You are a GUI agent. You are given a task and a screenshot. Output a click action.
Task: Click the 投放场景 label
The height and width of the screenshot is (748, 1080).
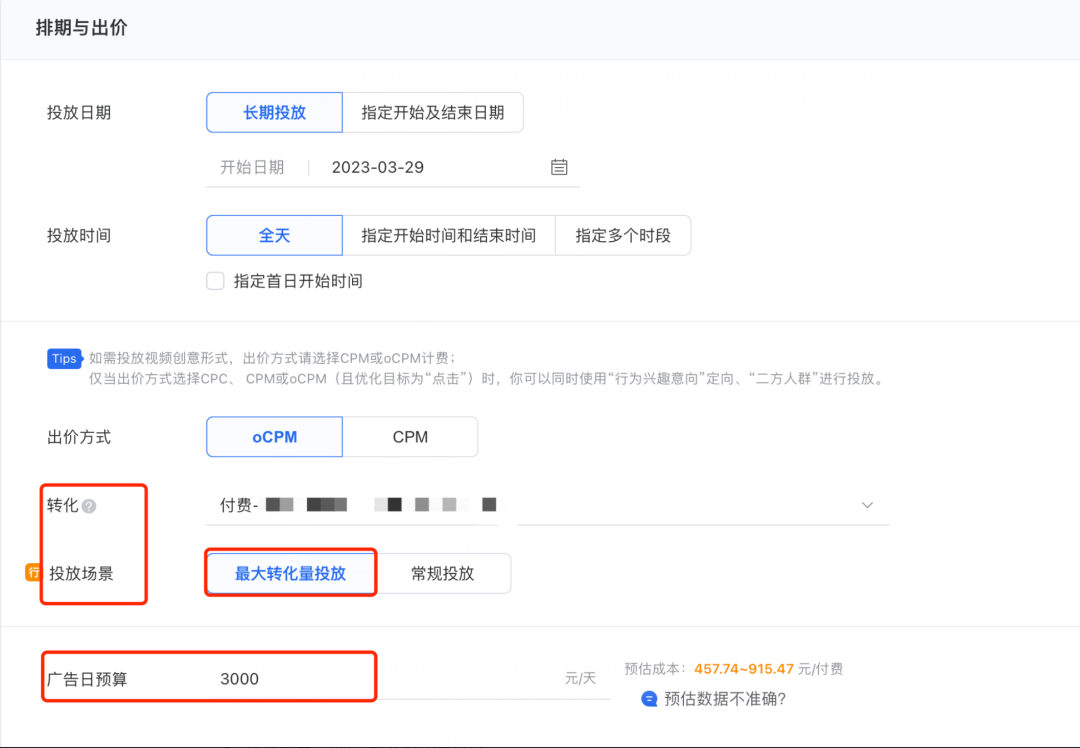pos(81,573)
